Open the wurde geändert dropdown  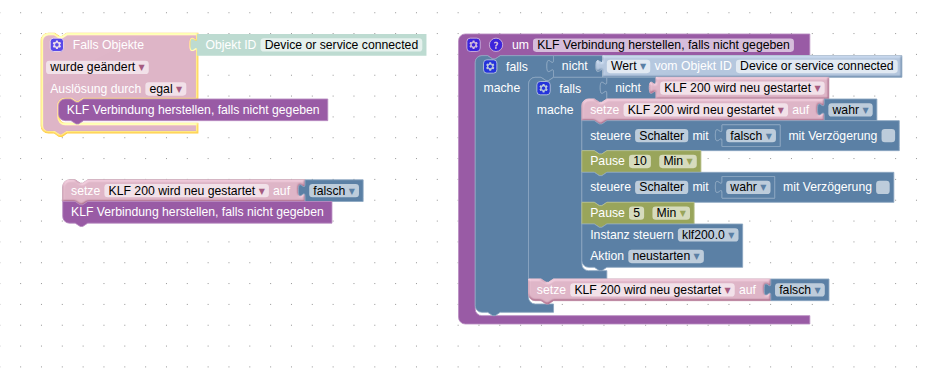[x=98, y=67]
